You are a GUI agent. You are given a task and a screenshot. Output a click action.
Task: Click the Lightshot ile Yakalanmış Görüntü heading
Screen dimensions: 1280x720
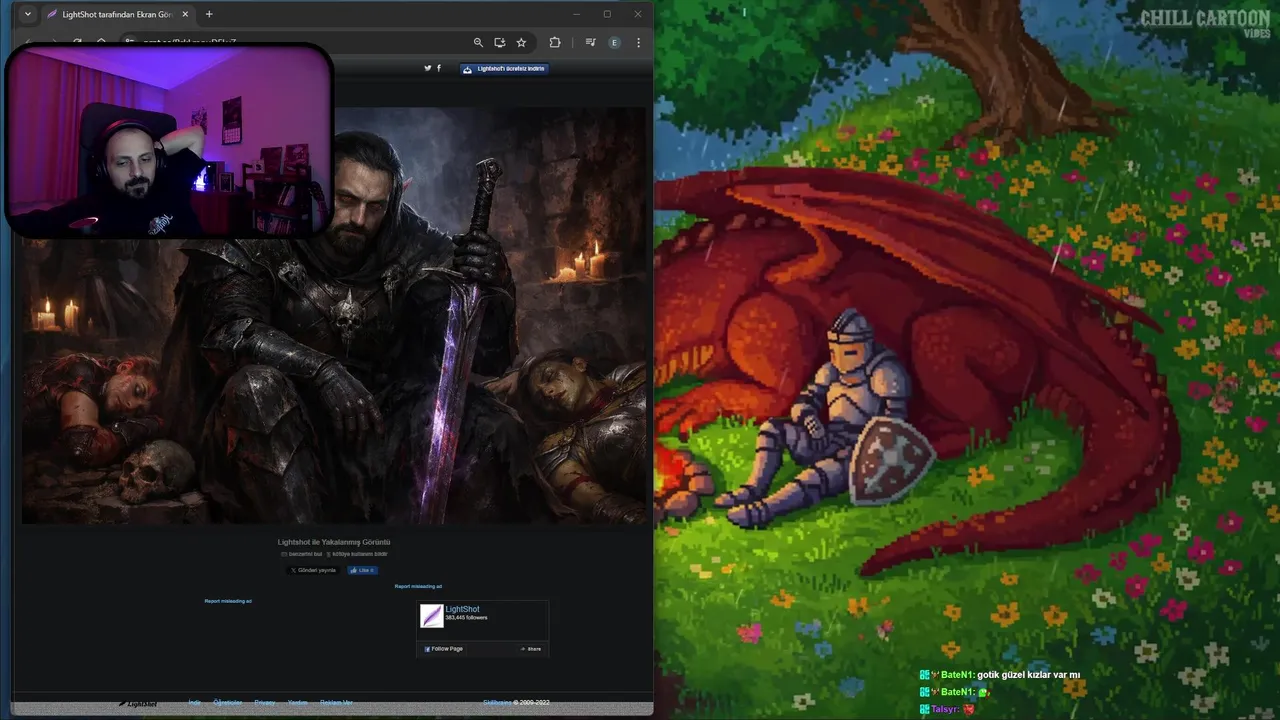334,542
